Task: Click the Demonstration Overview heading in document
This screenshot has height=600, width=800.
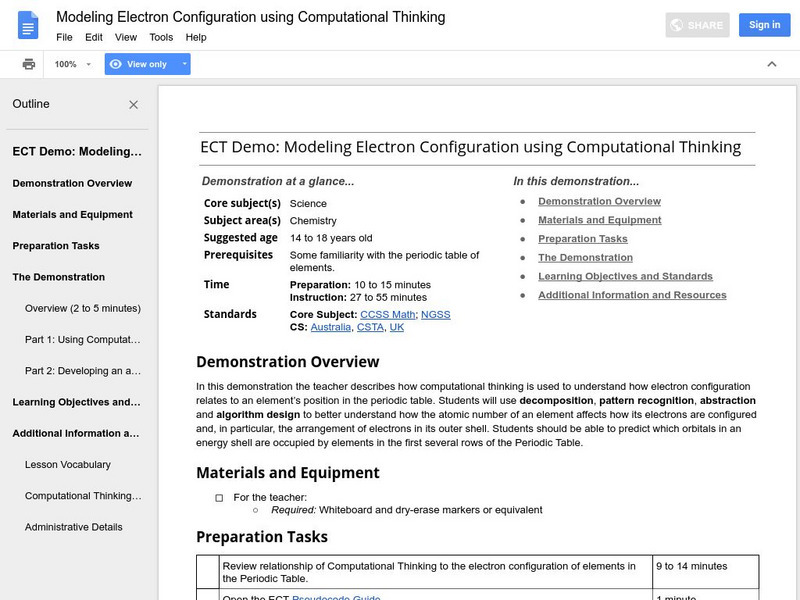Action: click(288, 362)
